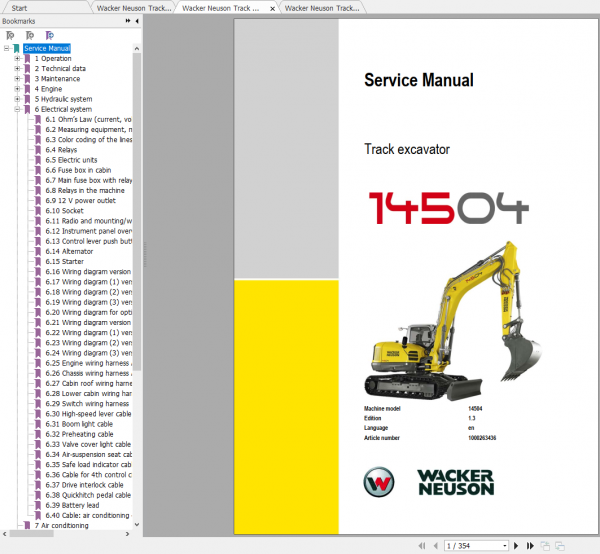Open the 4 Engine bookmark
This screenshot has width=600, height=554.
pos(48,89)
